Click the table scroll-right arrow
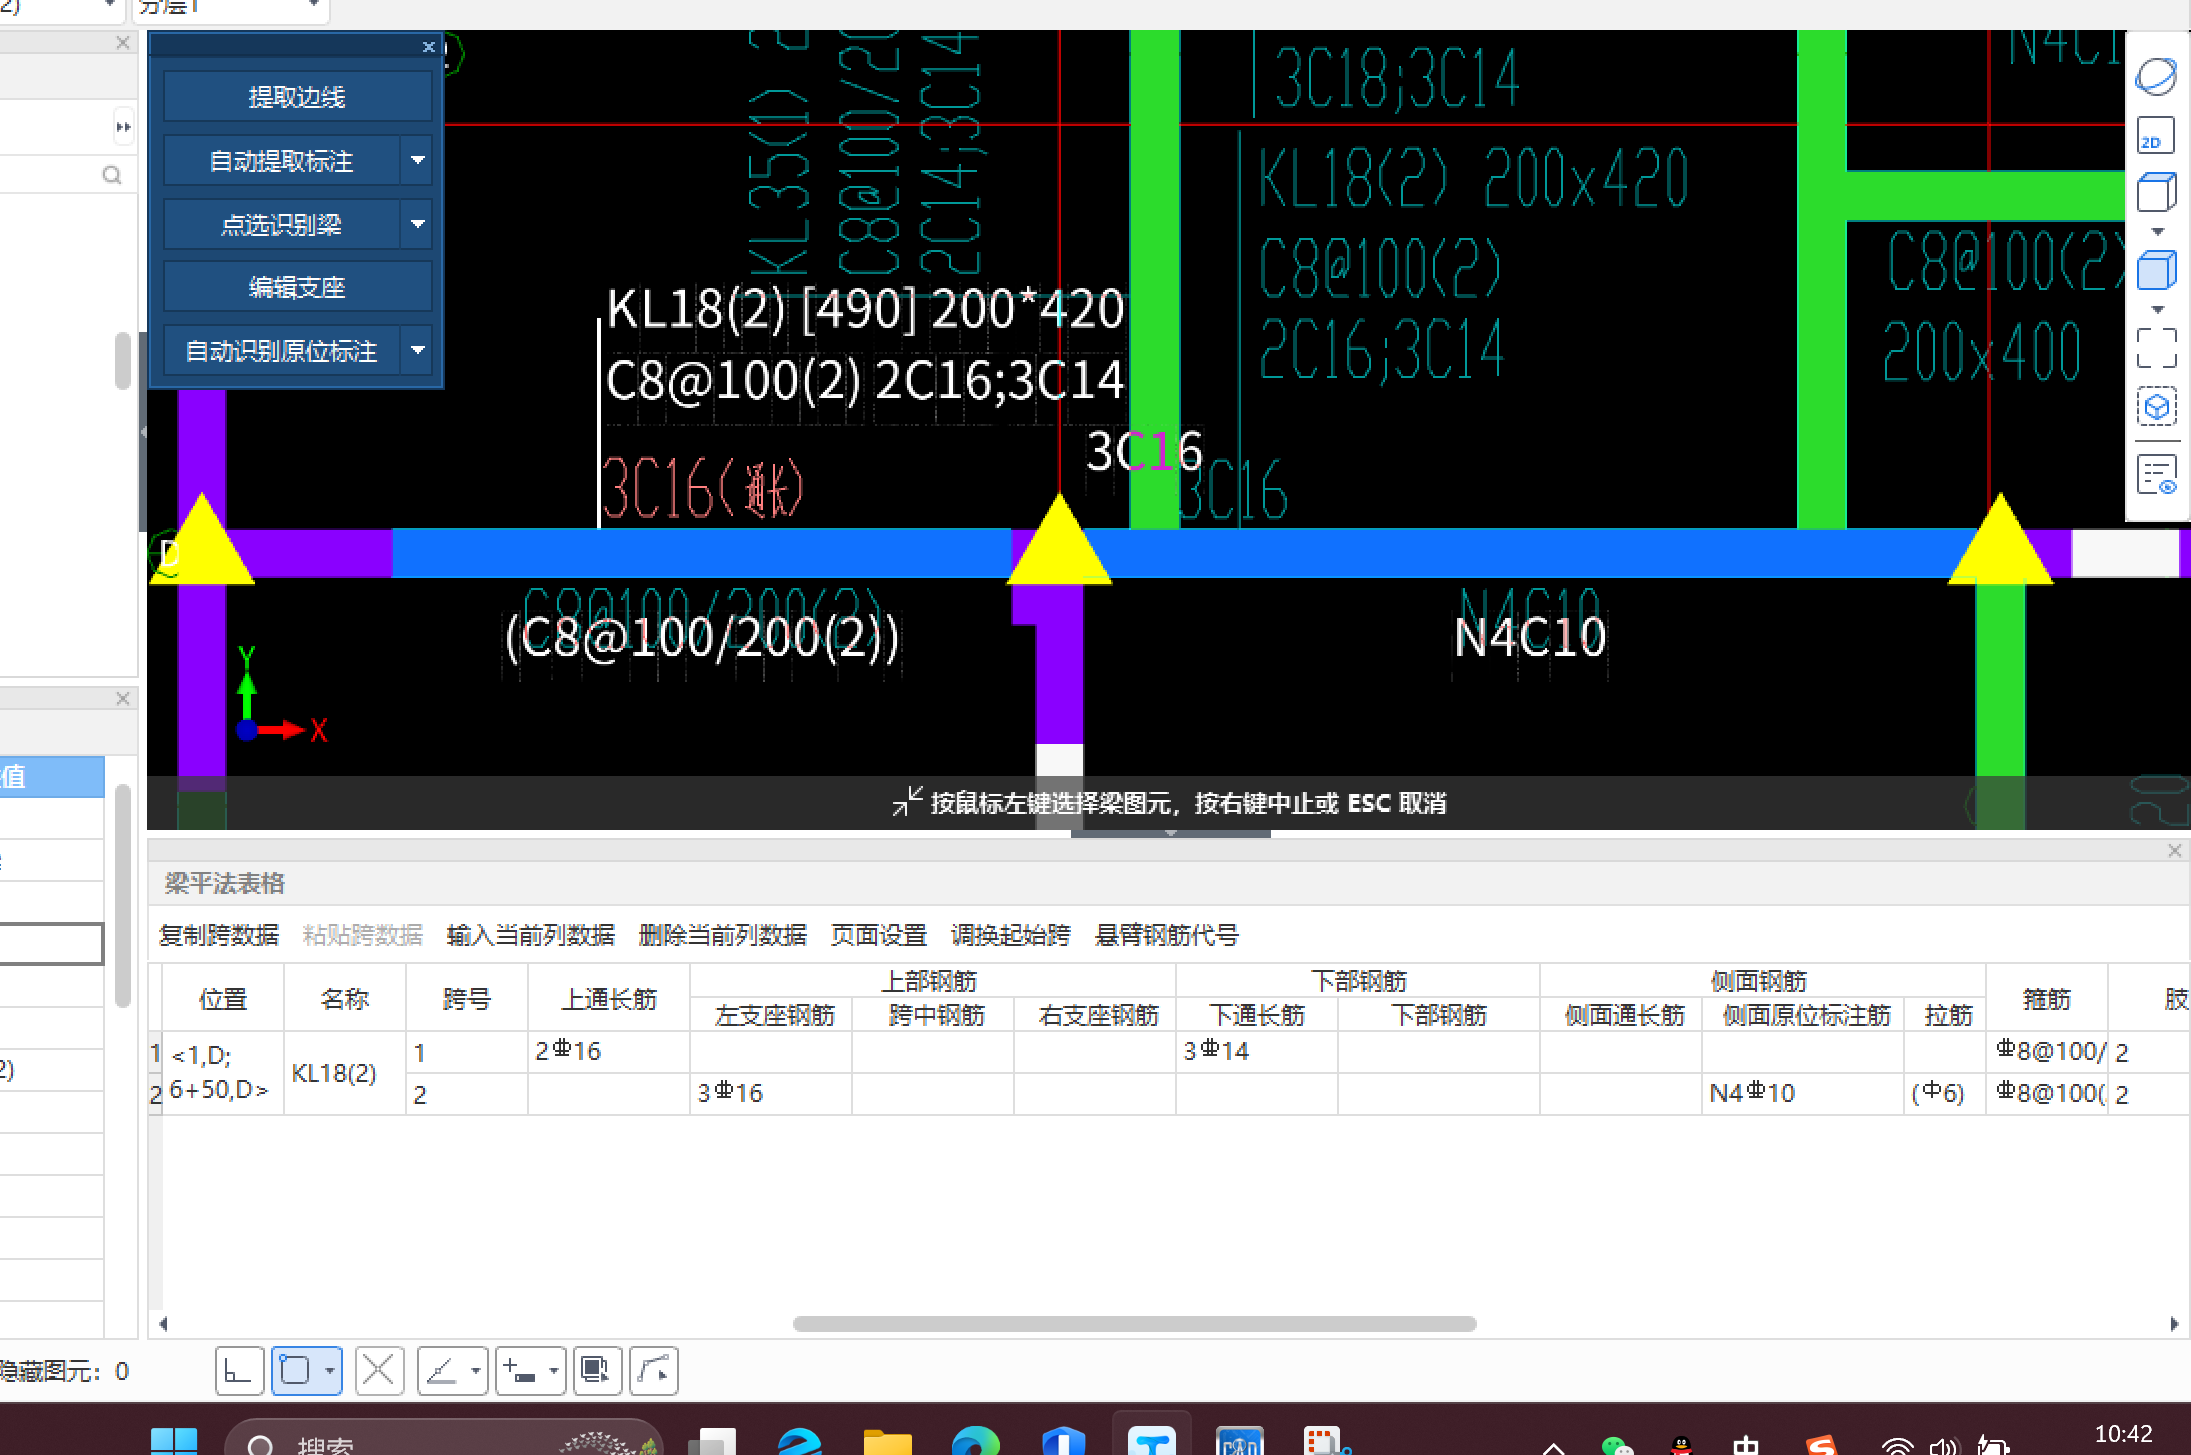 pyautogui.click(x=2175, y=1324)
